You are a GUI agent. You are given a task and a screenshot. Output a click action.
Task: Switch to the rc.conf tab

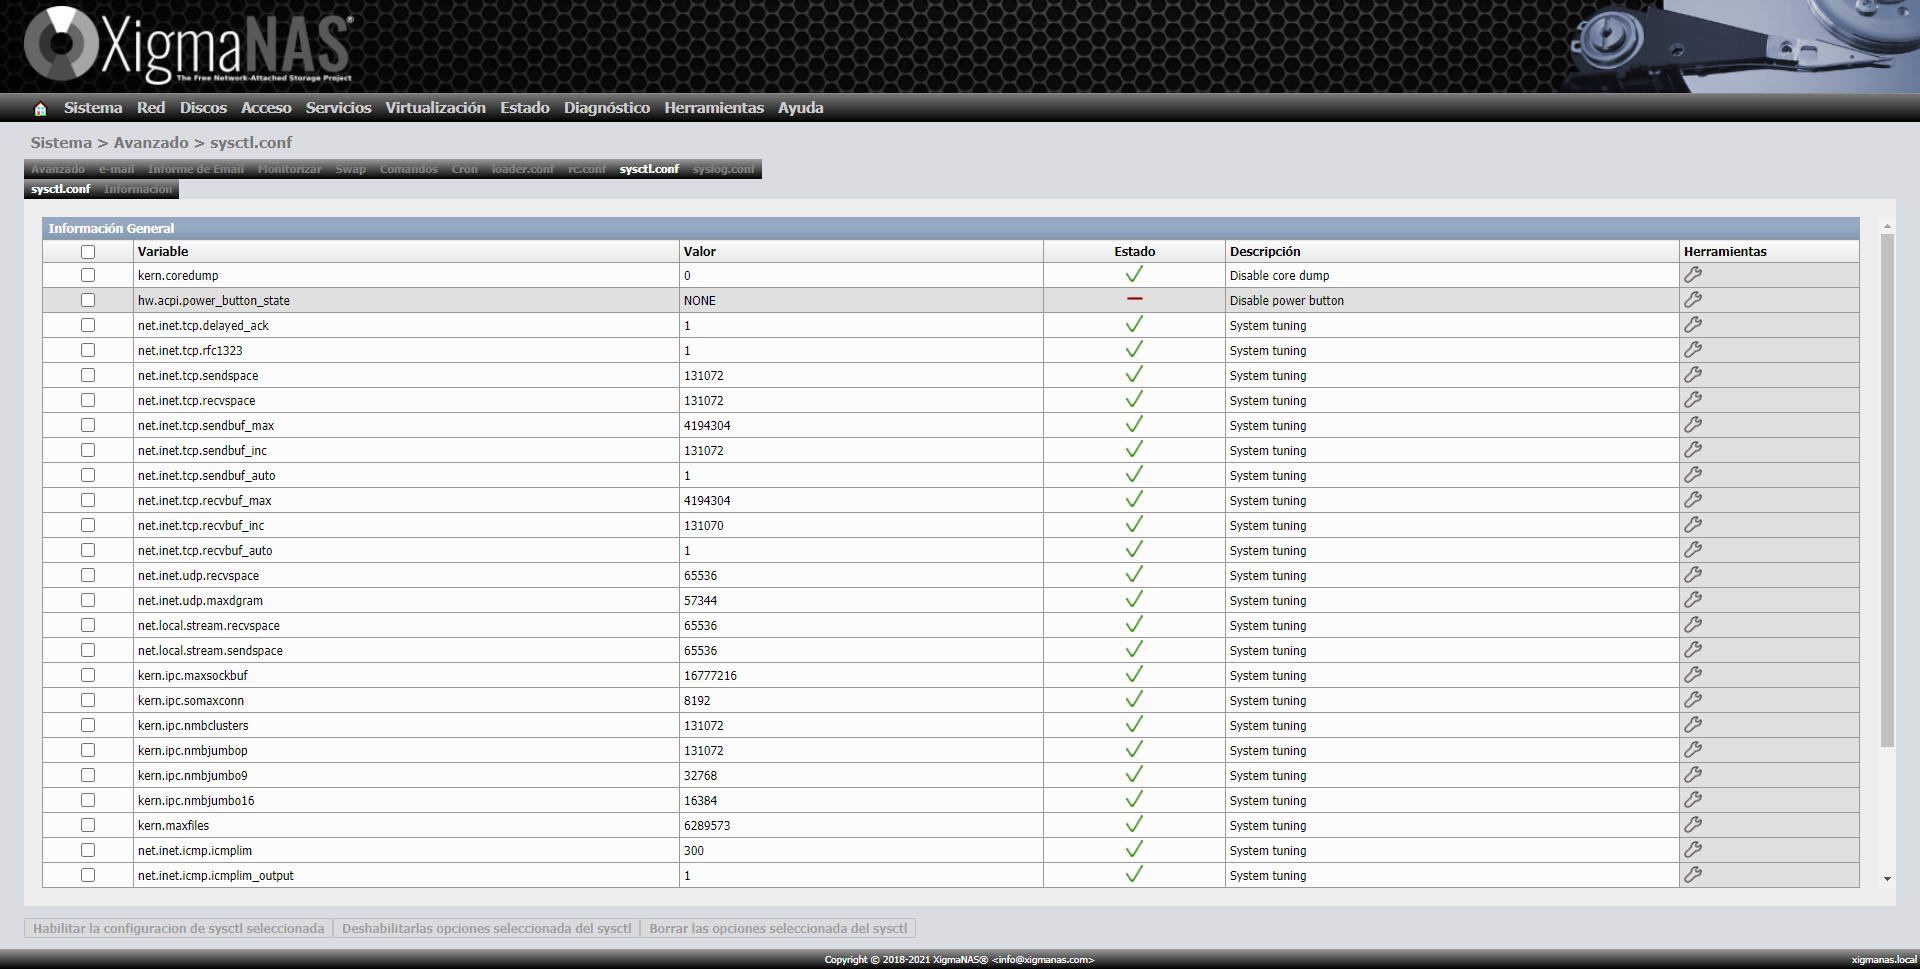tap(586, 169)
